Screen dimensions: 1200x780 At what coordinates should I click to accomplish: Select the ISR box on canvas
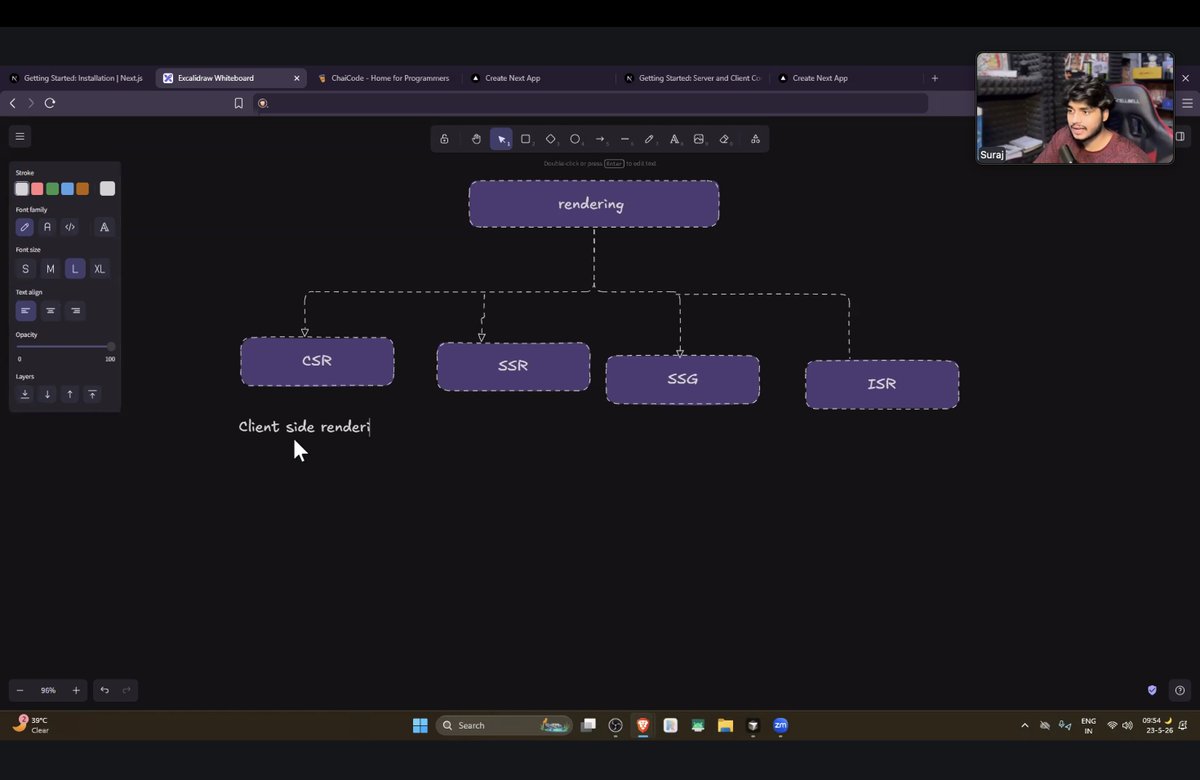882,384
